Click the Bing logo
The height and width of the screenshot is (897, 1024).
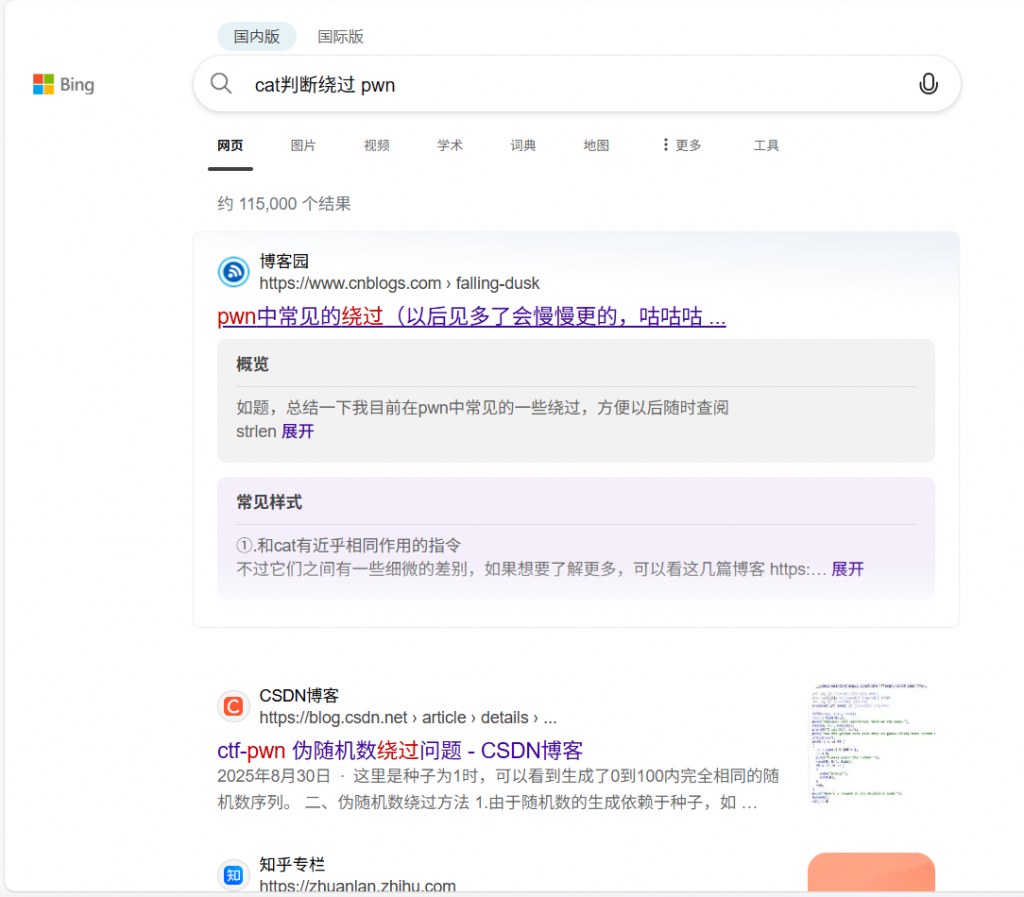(63, 85)
